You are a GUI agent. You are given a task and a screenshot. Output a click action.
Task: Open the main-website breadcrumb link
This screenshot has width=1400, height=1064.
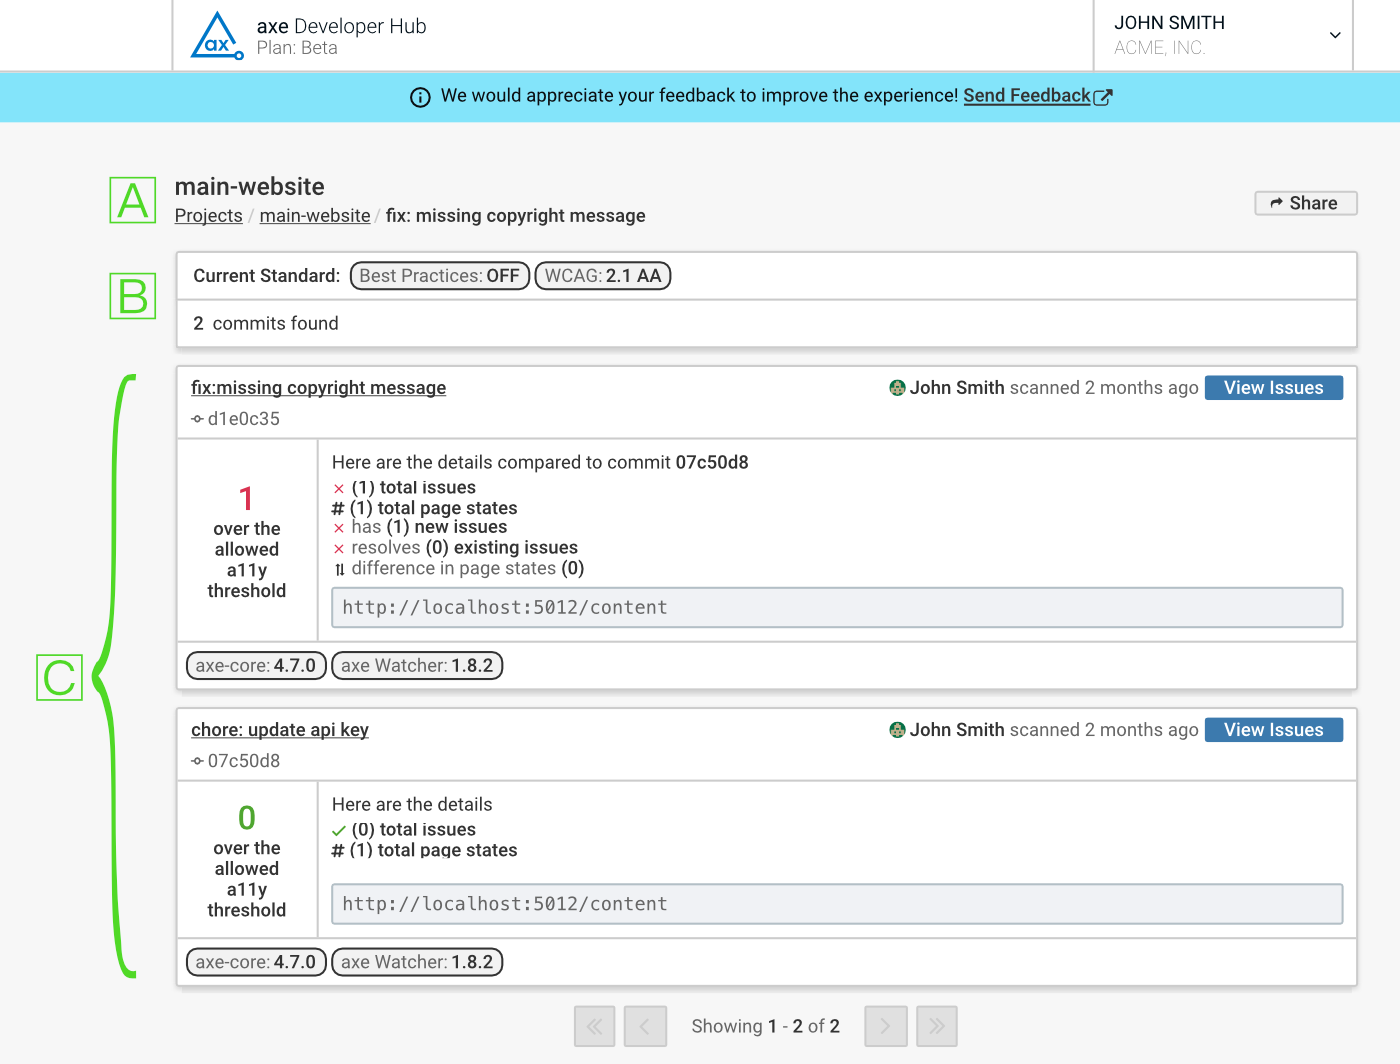pos(314,215)
